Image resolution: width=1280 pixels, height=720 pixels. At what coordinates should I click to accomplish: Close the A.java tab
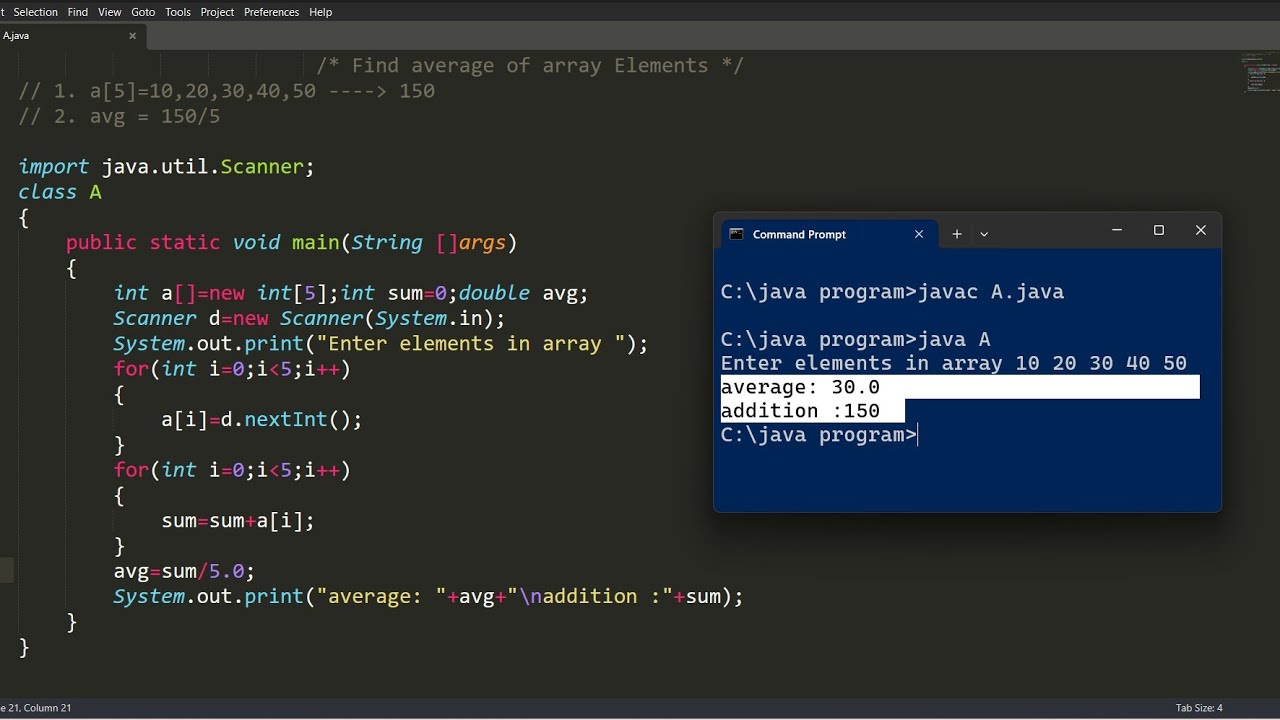pos(132,36)
